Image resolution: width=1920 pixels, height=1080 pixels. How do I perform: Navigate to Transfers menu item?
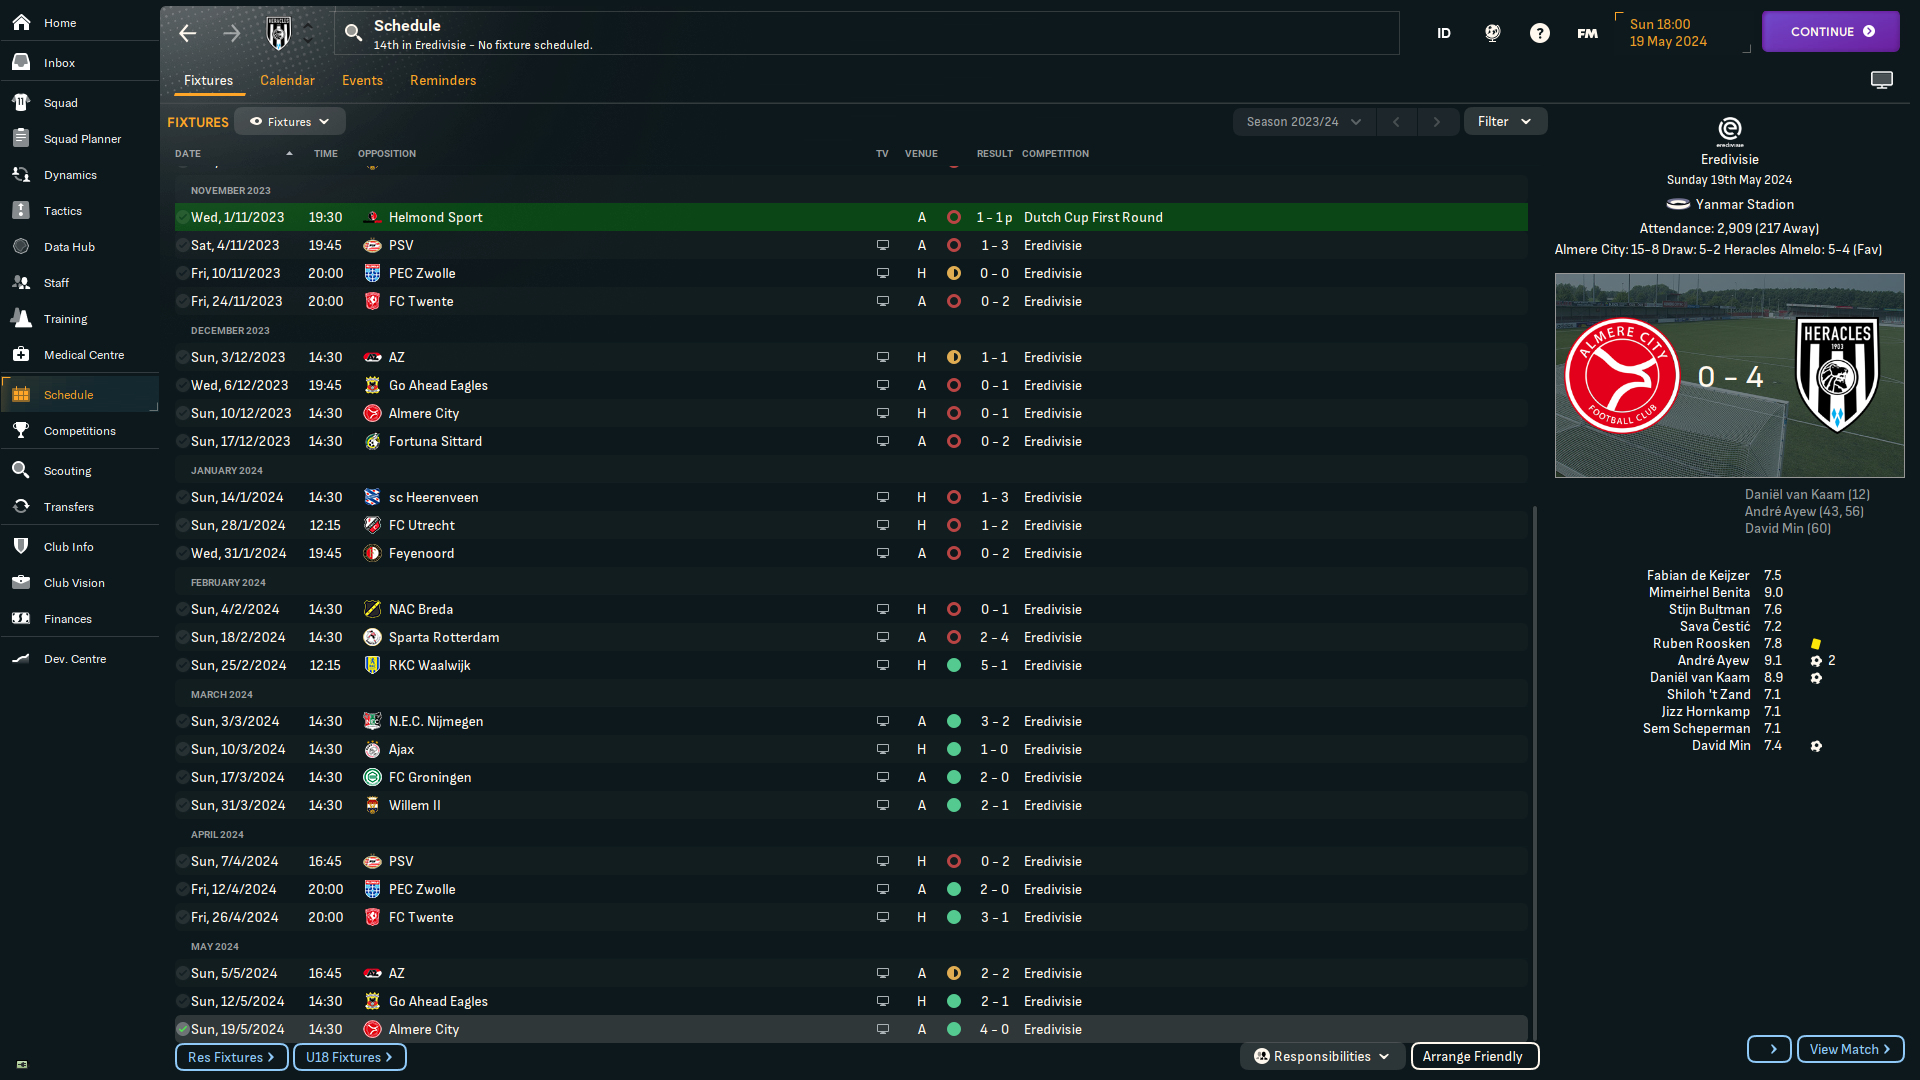point(70,506)
